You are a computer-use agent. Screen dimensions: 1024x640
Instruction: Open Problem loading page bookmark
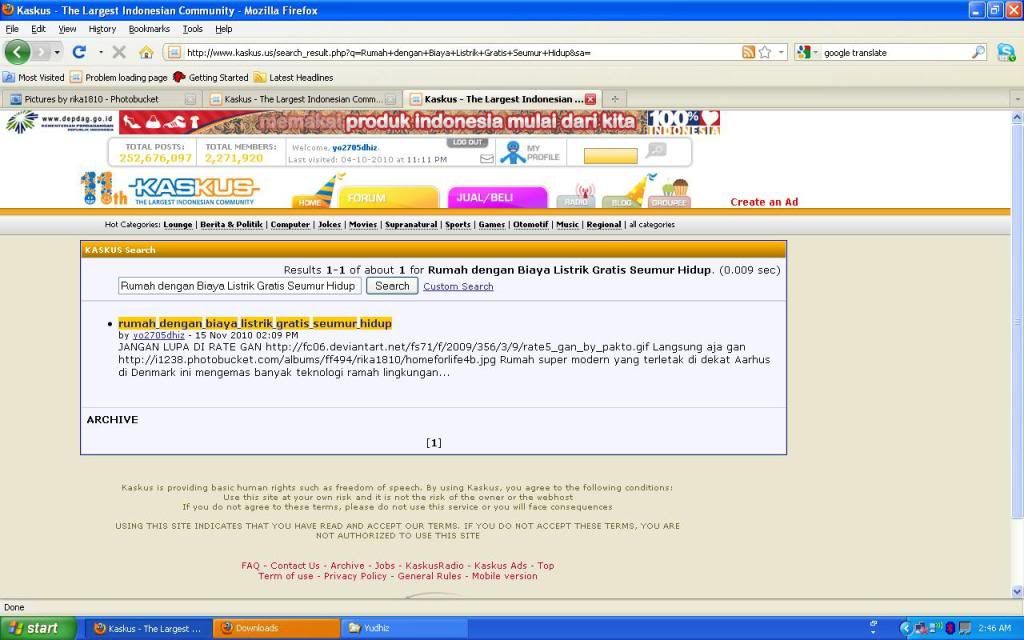tap(119, 77)
